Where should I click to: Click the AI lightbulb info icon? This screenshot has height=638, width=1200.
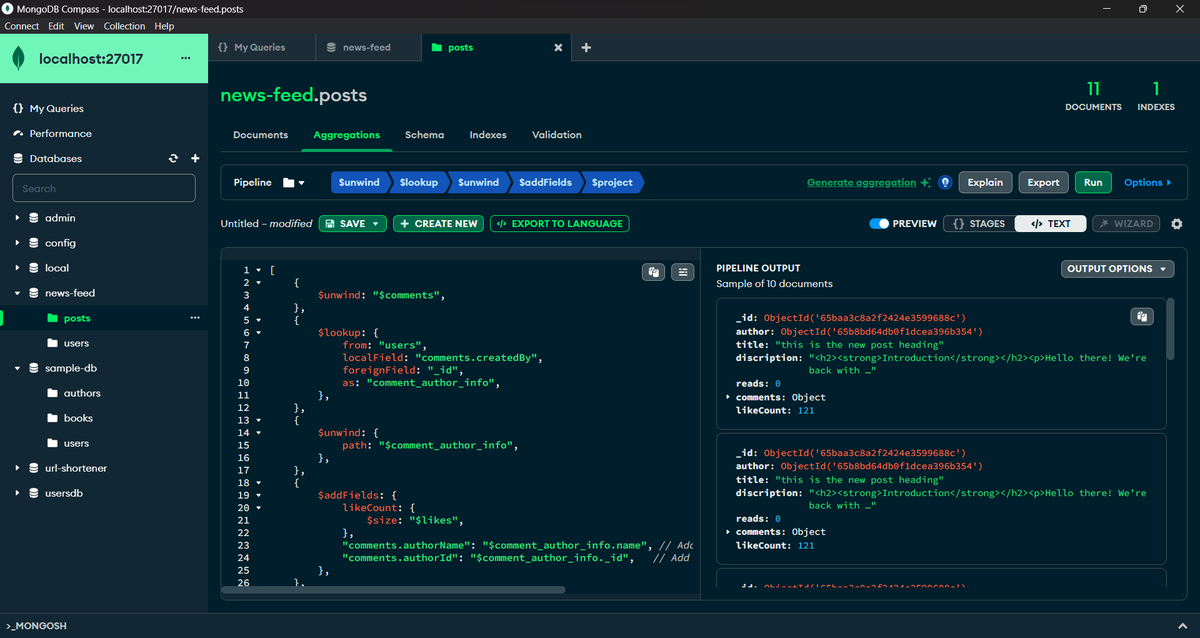[945, 182]
